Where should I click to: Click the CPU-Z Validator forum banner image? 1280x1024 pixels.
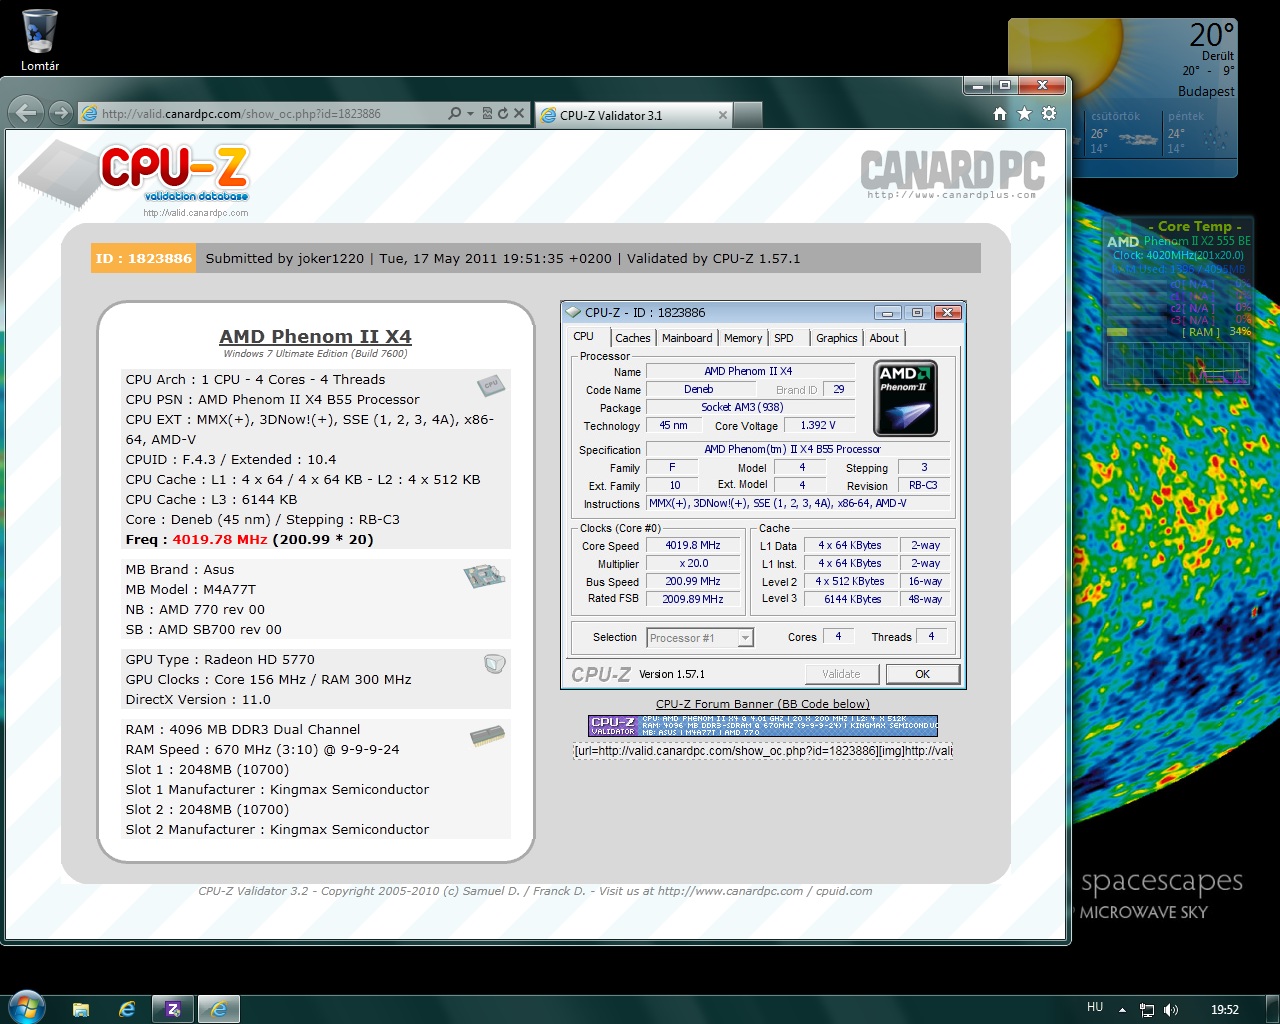(763, 726)
